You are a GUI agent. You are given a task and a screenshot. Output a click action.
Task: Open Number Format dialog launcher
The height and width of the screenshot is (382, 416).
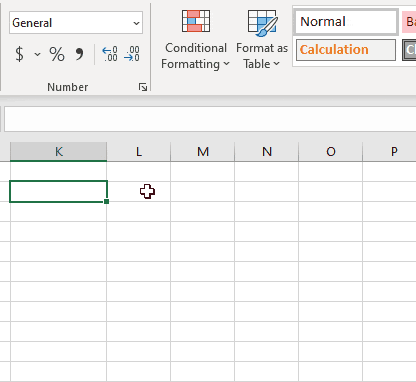(143, 87)
